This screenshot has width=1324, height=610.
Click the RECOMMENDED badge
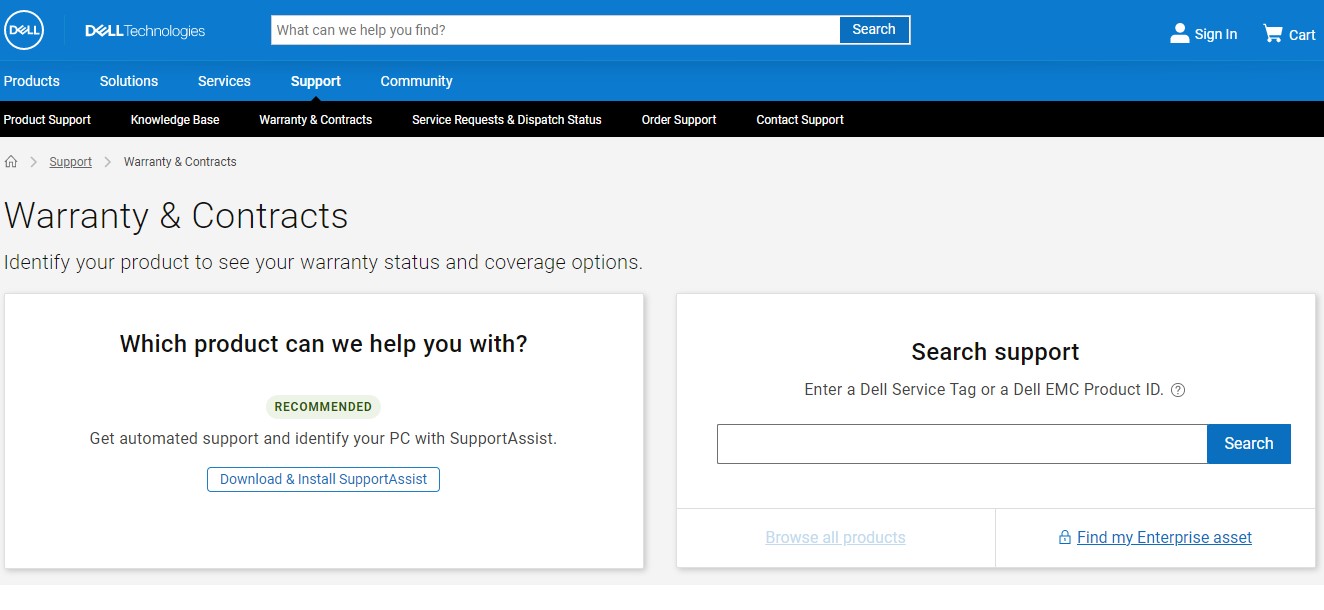click(323, 407)
